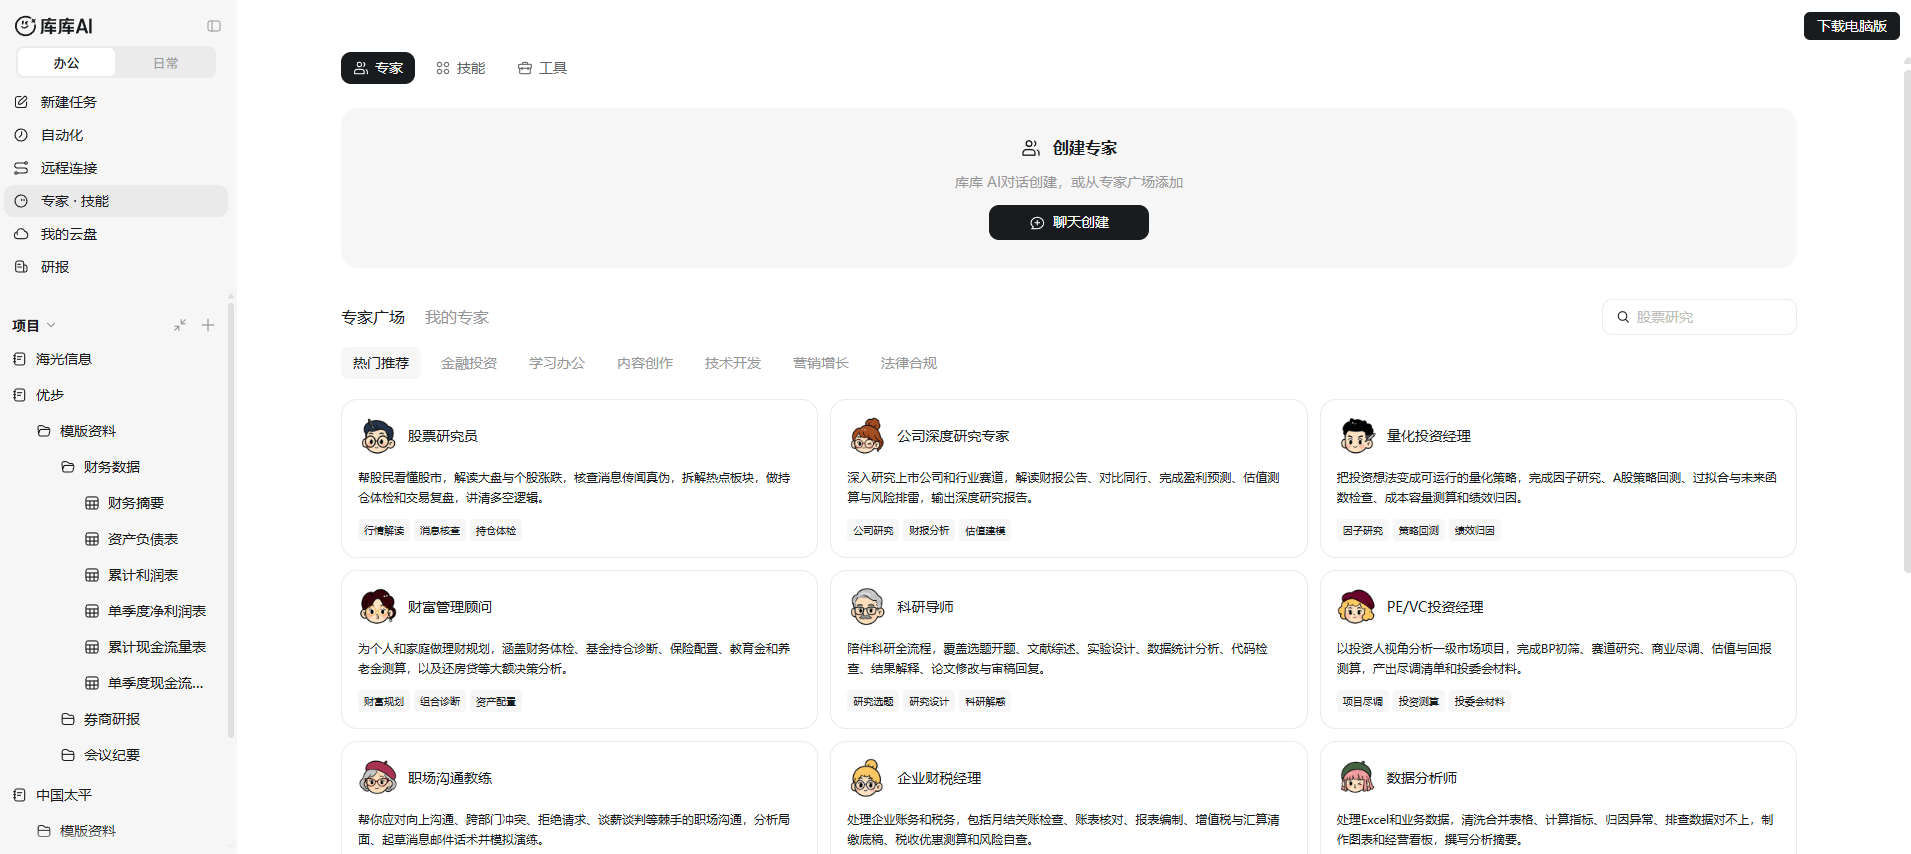Viewport: 1911px width, 854px height.
Task: Open 我的云盘 in sidebar
Action: pyautogui.click(x=116, y=234)
